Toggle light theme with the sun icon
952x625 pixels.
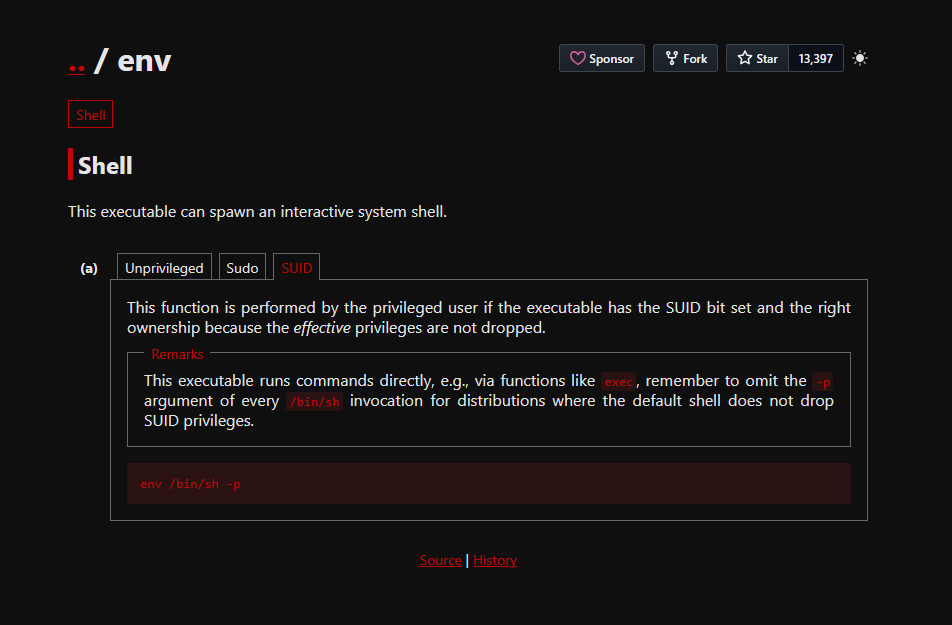(860, 58)
